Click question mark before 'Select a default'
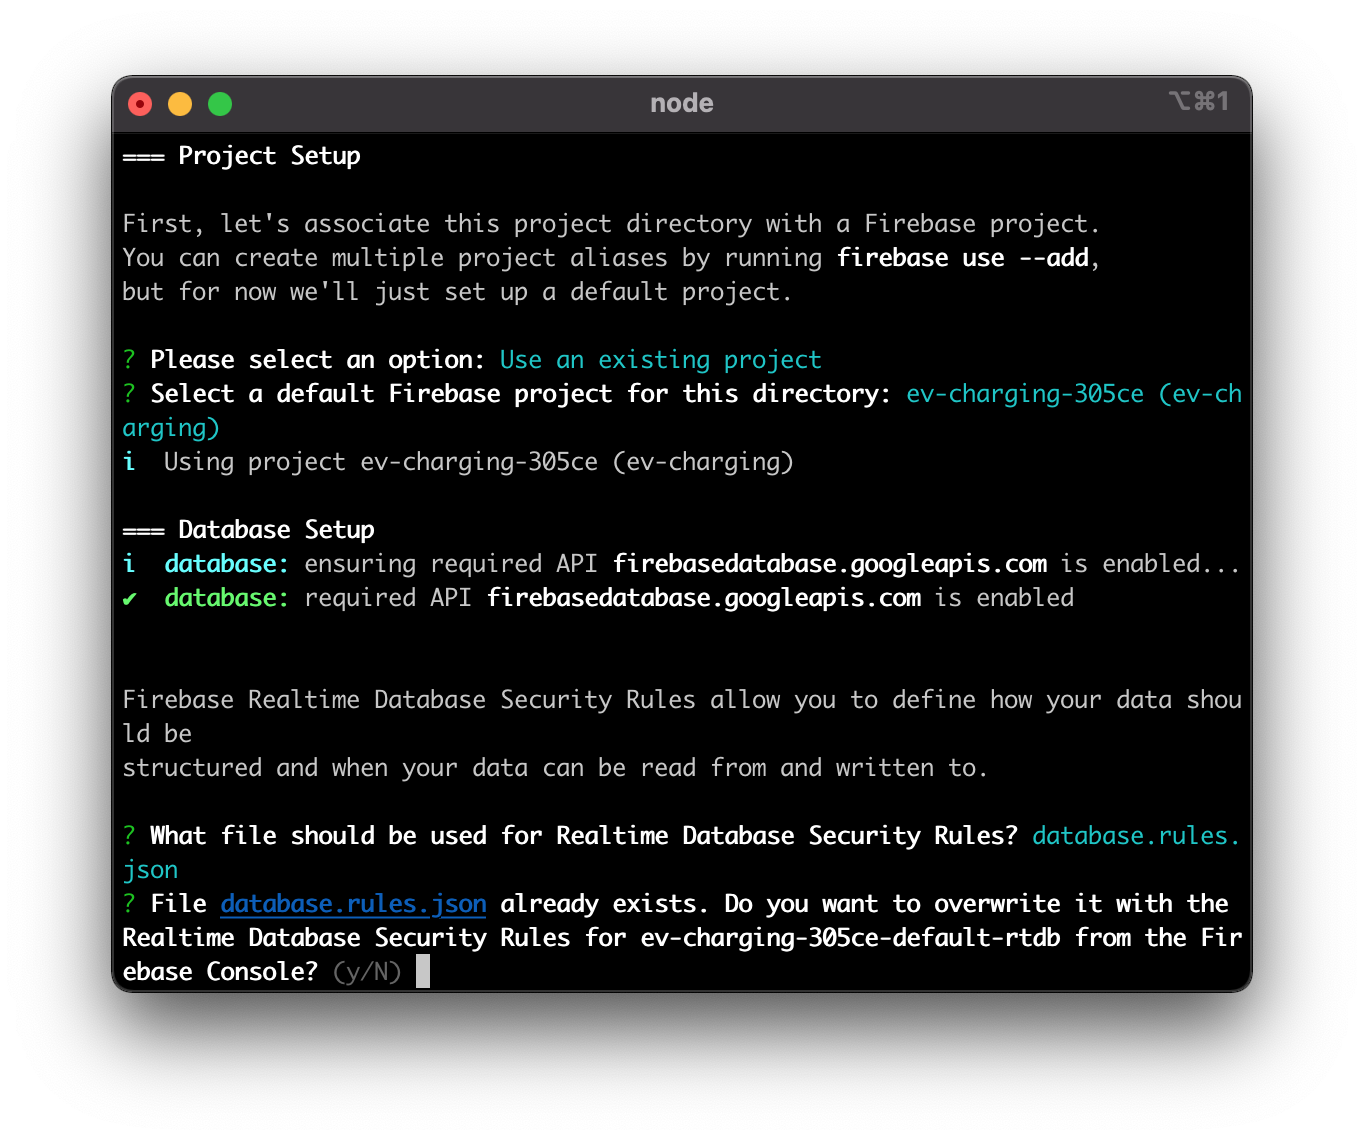This screenshot has width=1364, height=1140. (x=129, y=394)
